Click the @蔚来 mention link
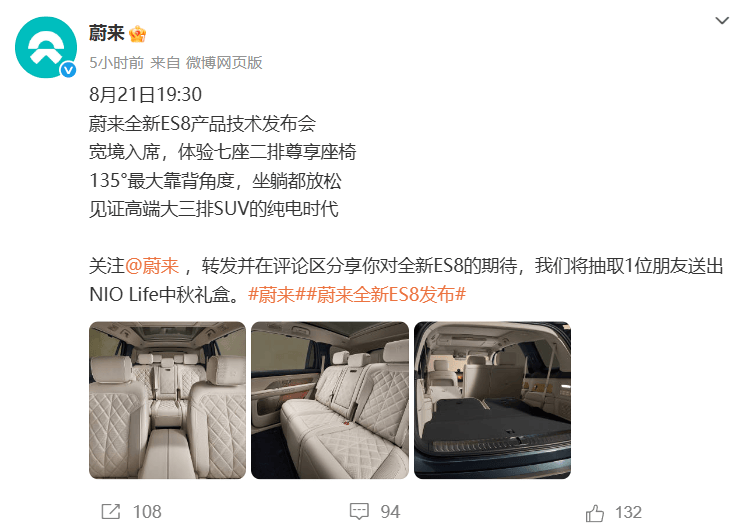Viewport: 744px width, 531px height. coord(152,266)
